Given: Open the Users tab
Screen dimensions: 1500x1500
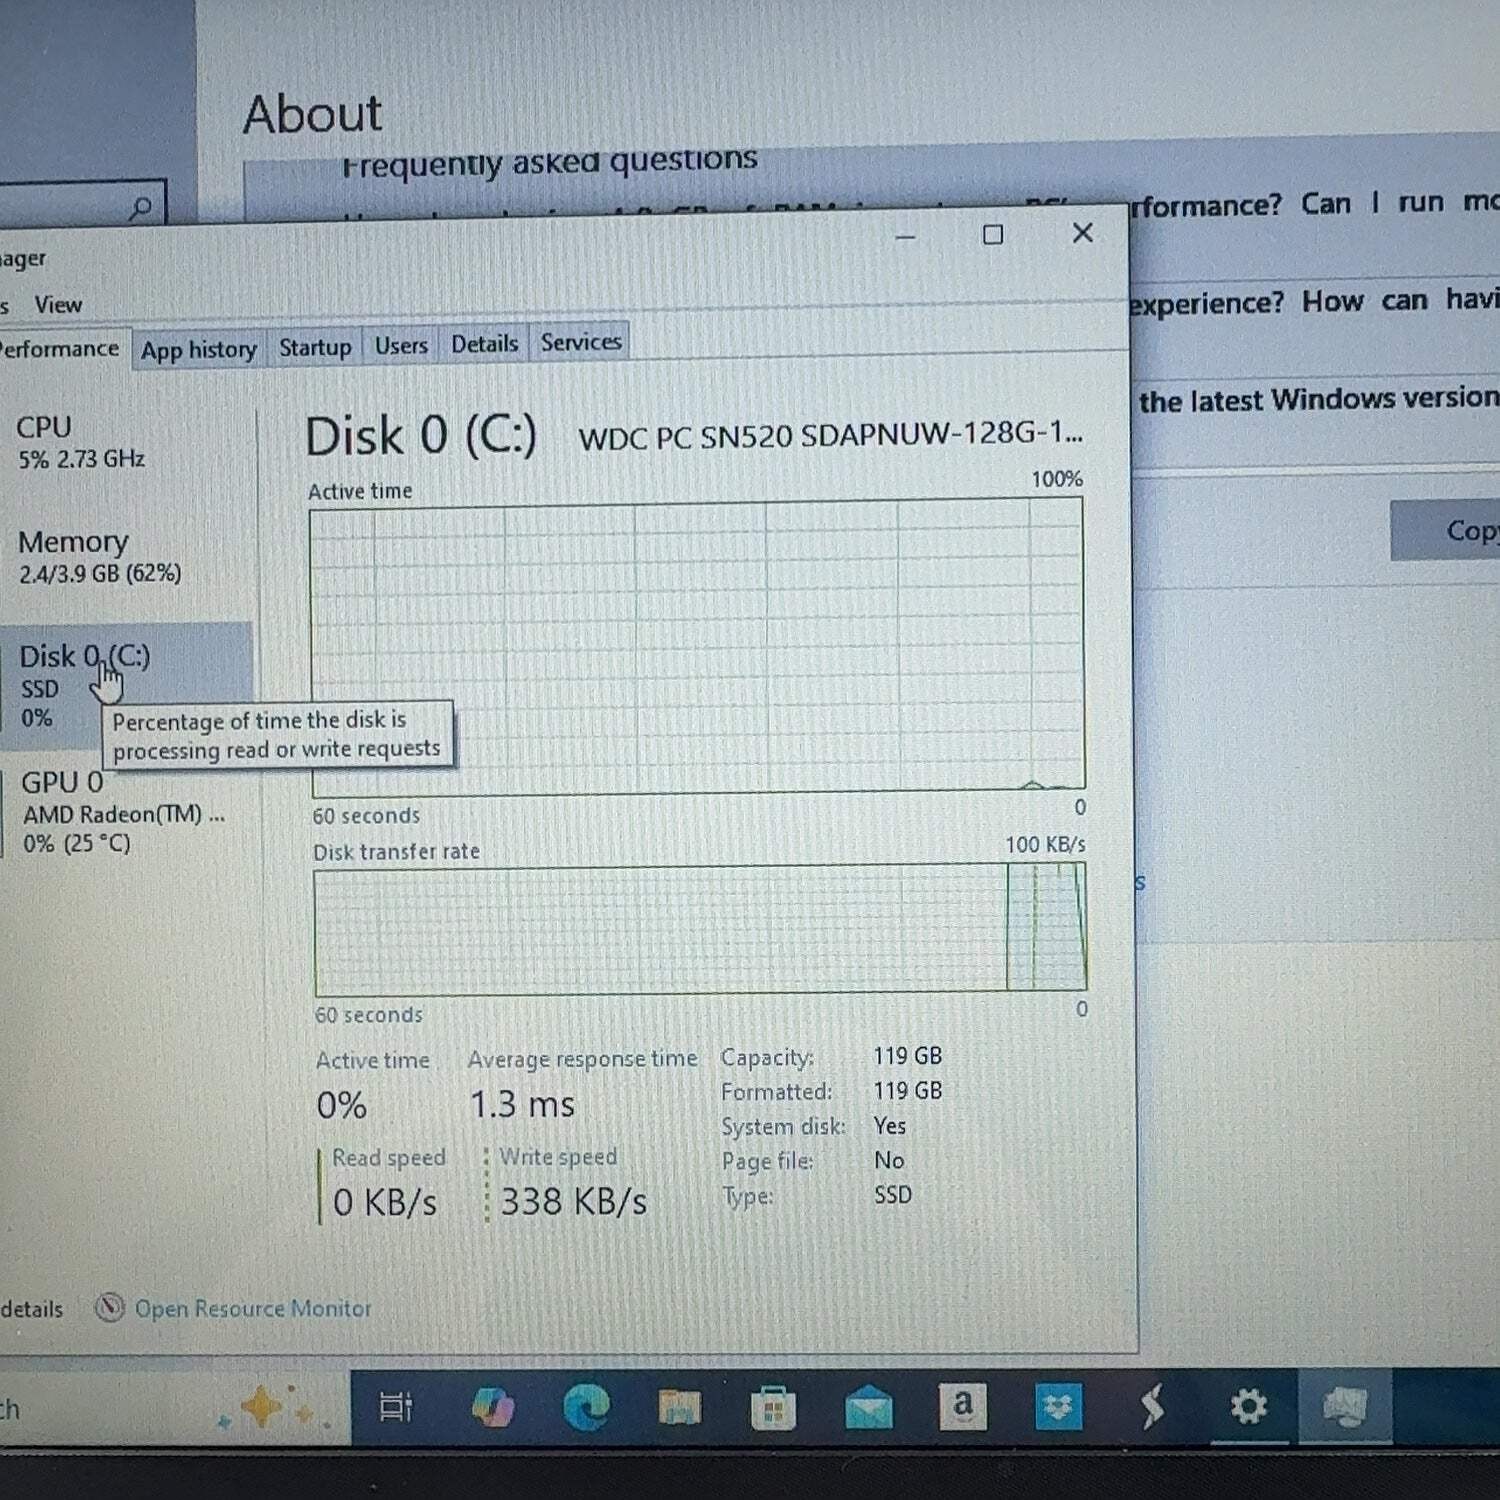Looking at the screenshot, I should [x=401, y=346].
